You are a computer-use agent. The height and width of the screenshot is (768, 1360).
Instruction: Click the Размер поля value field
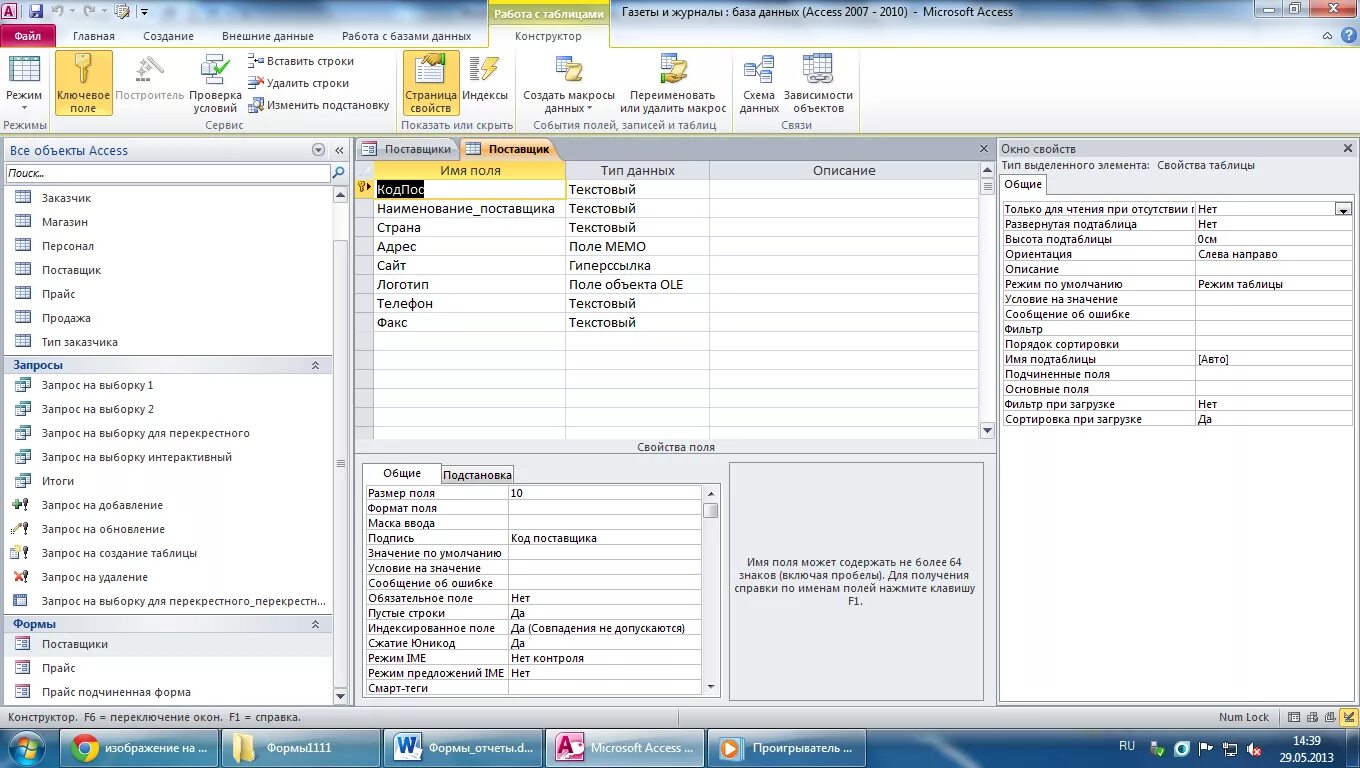605,493
